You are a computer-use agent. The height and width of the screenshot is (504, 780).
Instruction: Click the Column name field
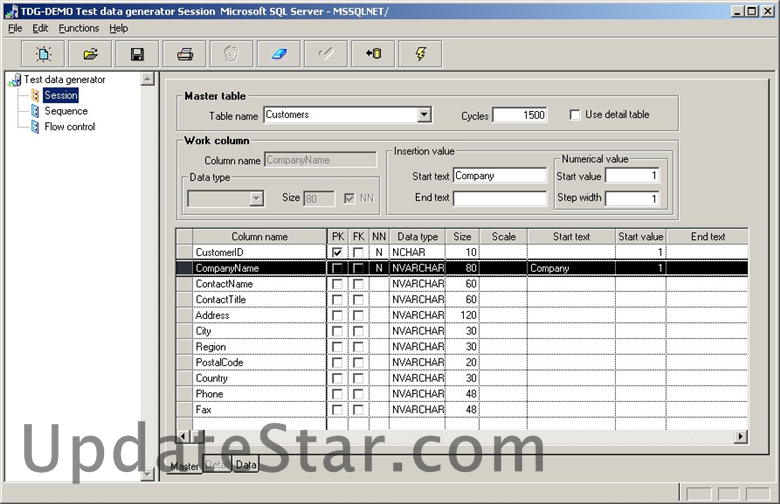click(x=320, y=160)
